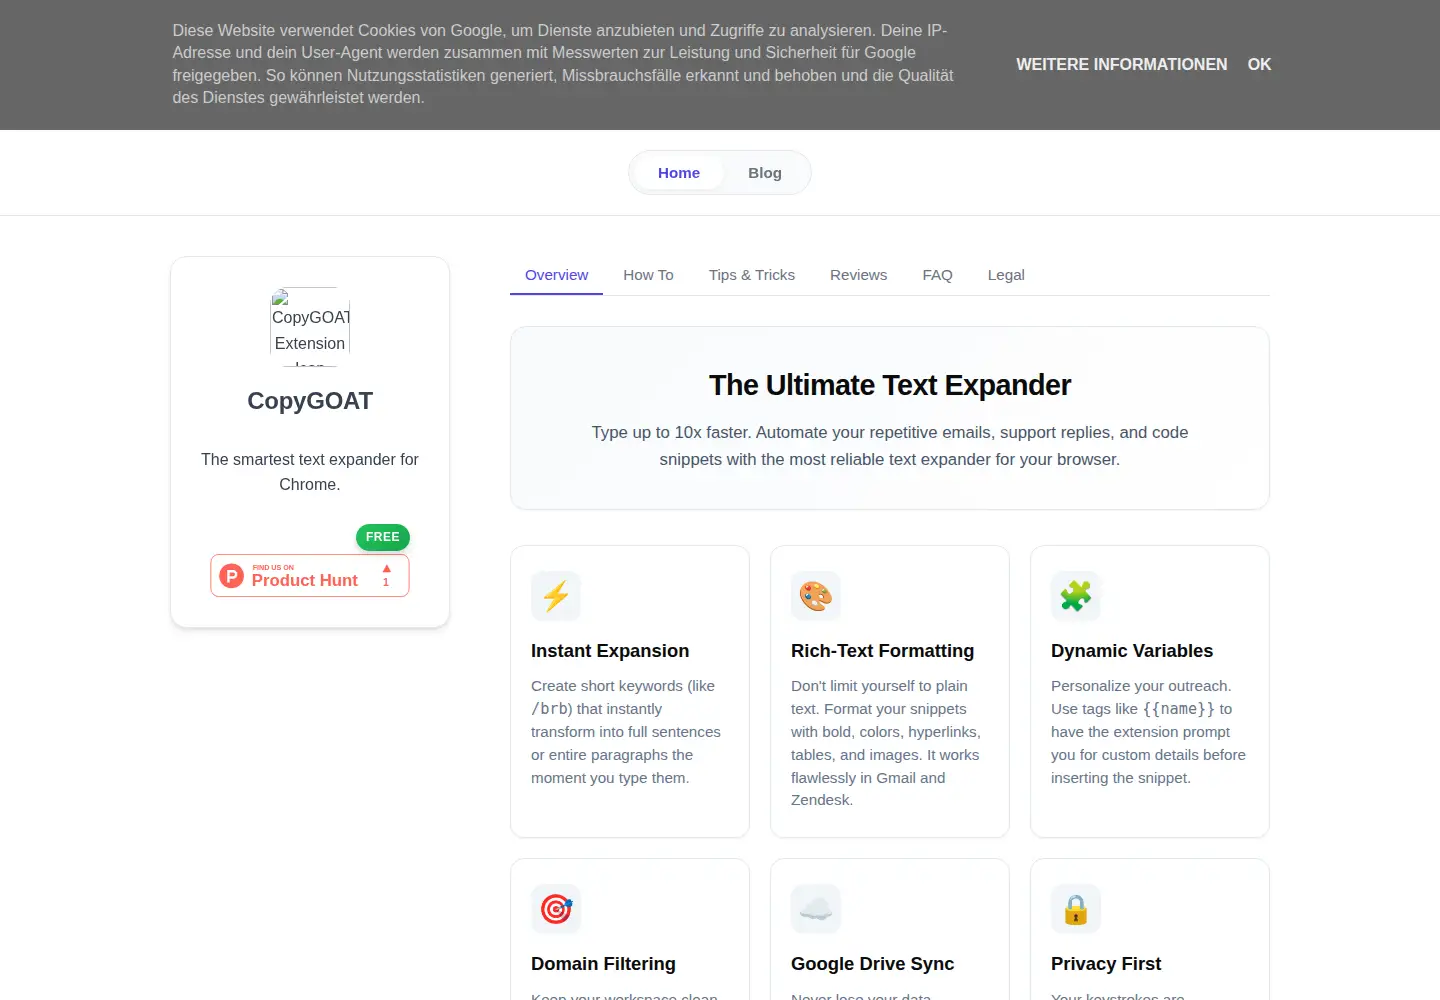Click the {{name}} tag code text
The height and width of the screenshot is (1000, 1440).
(1179, 709)
